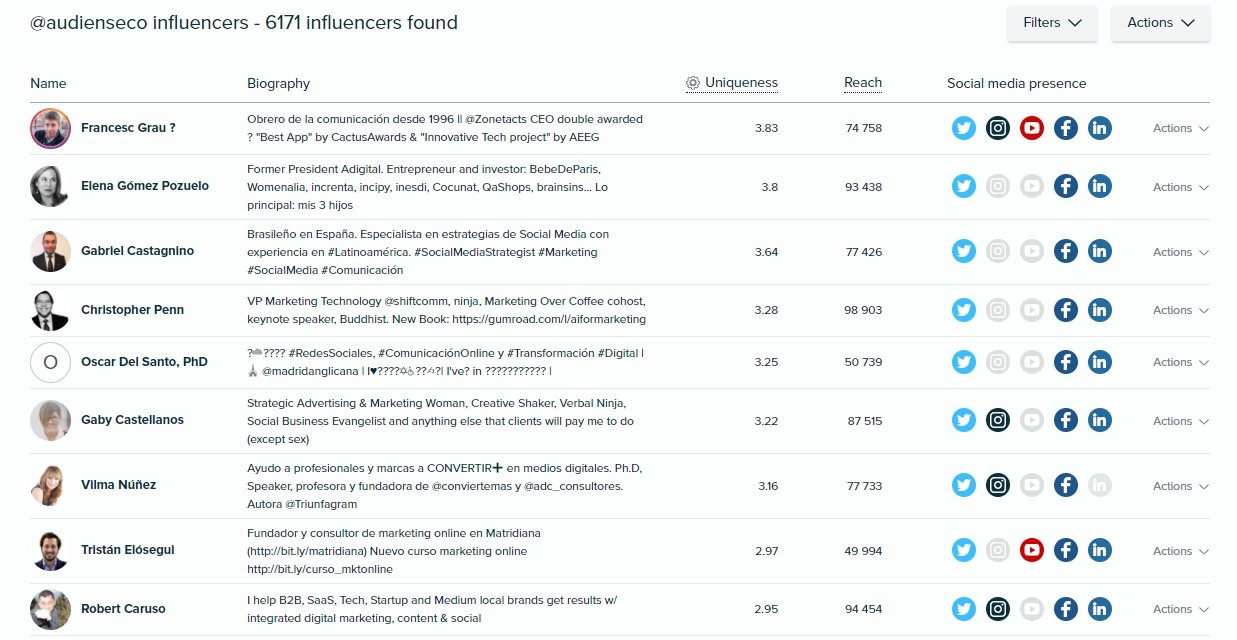Click Gabriel Castagnino's greyed-out Instagram icon
This screenshot has height=640, width=1237.
pyautogui.click(x=998, y=252)
